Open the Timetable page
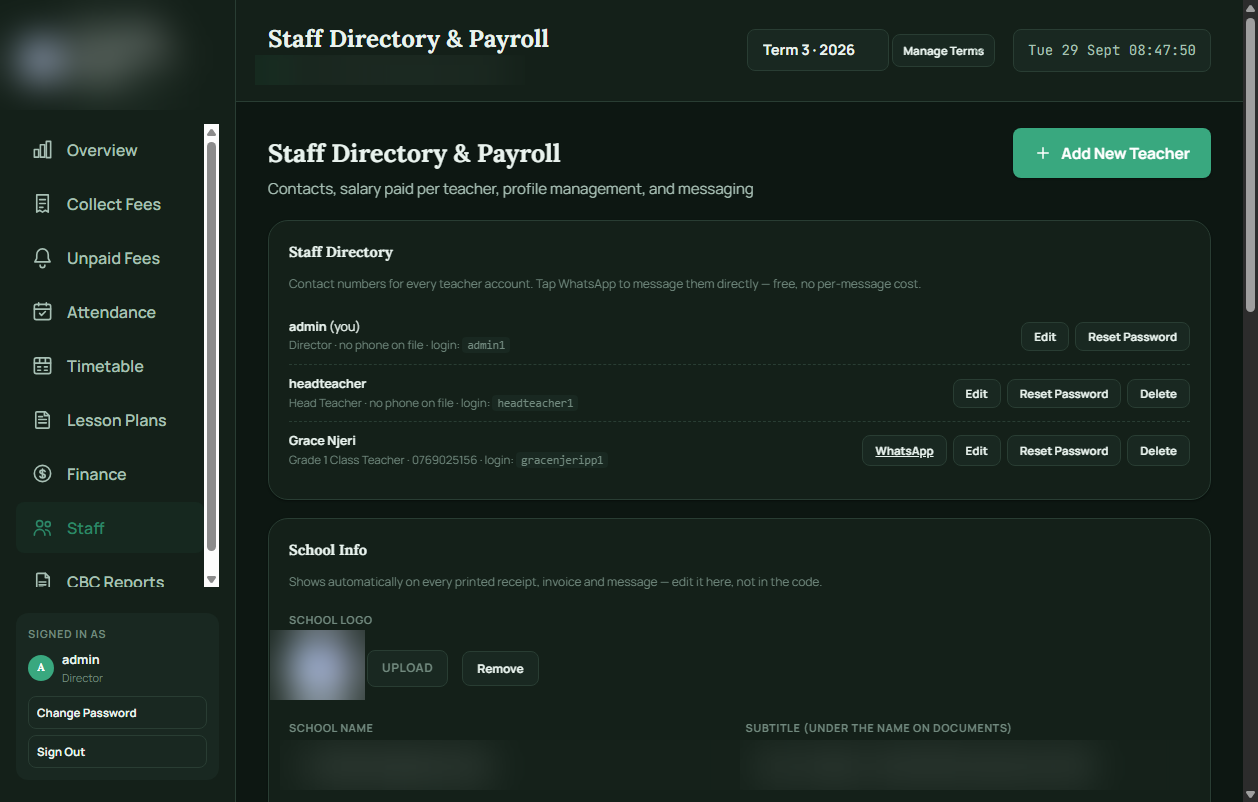The width and height of the screenshot is (1258, 802). coord(109,366)
